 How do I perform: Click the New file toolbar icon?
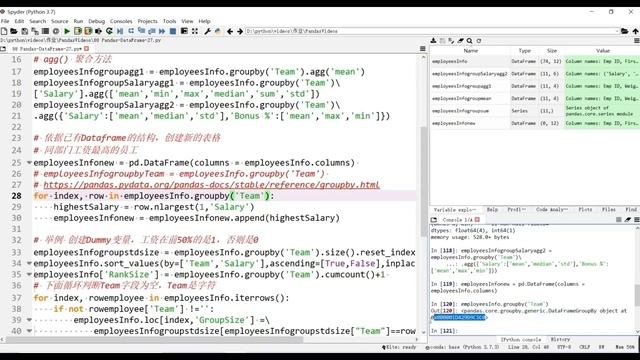[4, 31]
